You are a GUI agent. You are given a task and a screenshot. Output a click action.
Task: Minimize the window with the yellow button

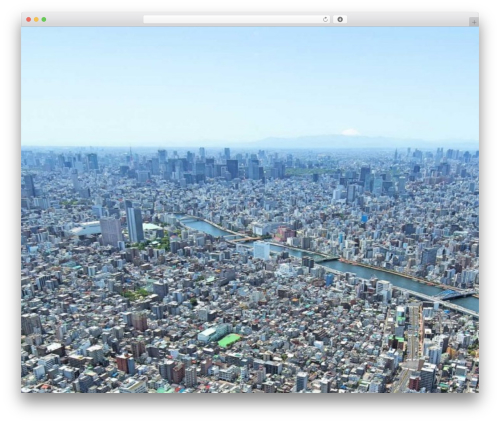[x=36, y=20]
